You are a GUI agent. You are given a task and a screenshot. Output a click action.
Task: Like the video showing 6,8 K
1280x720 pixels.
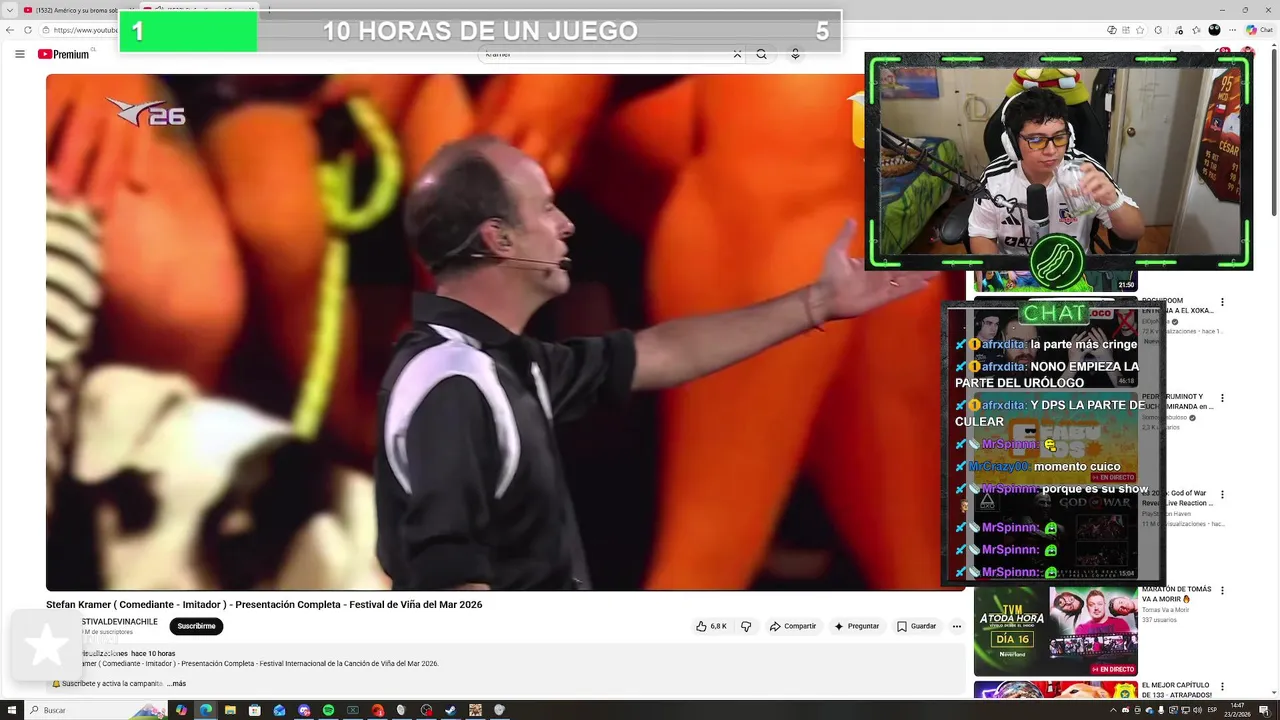[711, 626]
